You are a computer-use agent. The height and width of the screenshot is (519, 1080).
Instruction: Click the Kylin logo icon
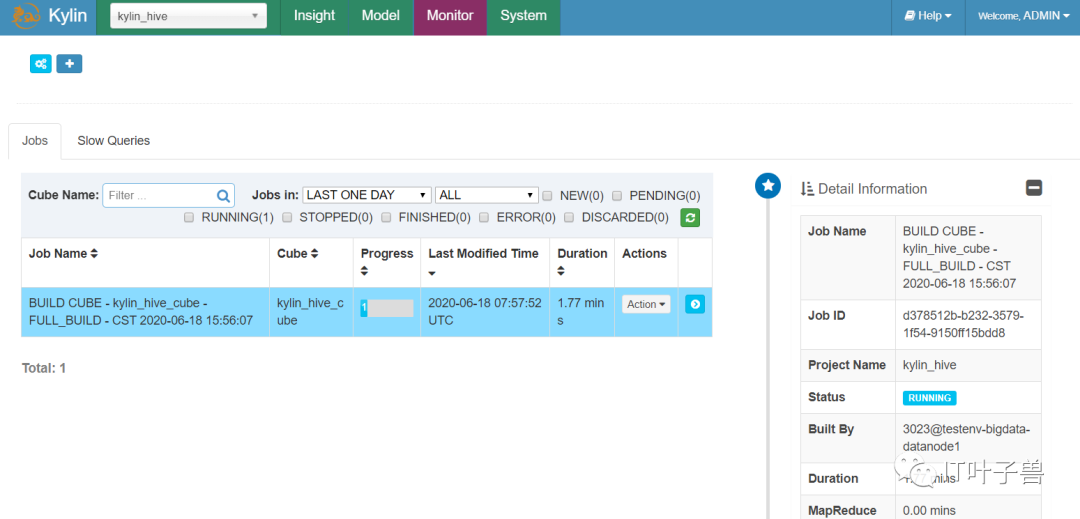[x=24, y=16]
